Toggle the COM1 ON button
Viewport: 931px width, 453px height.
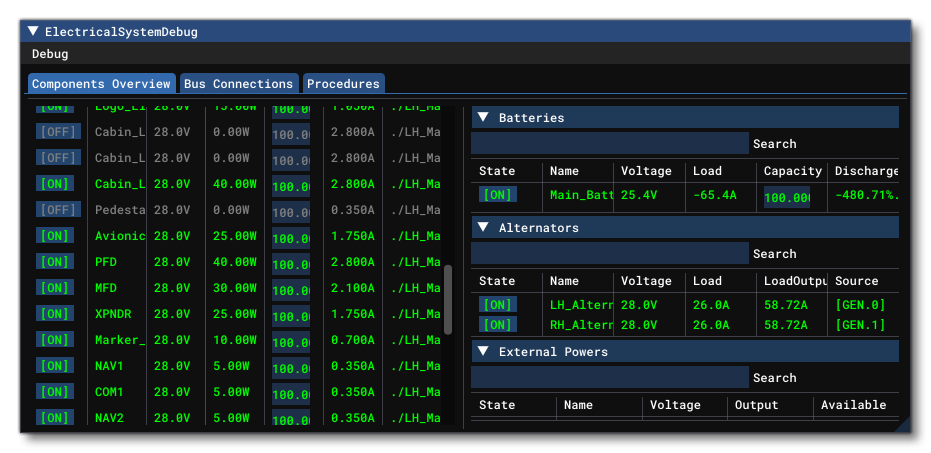click(55, 392)
